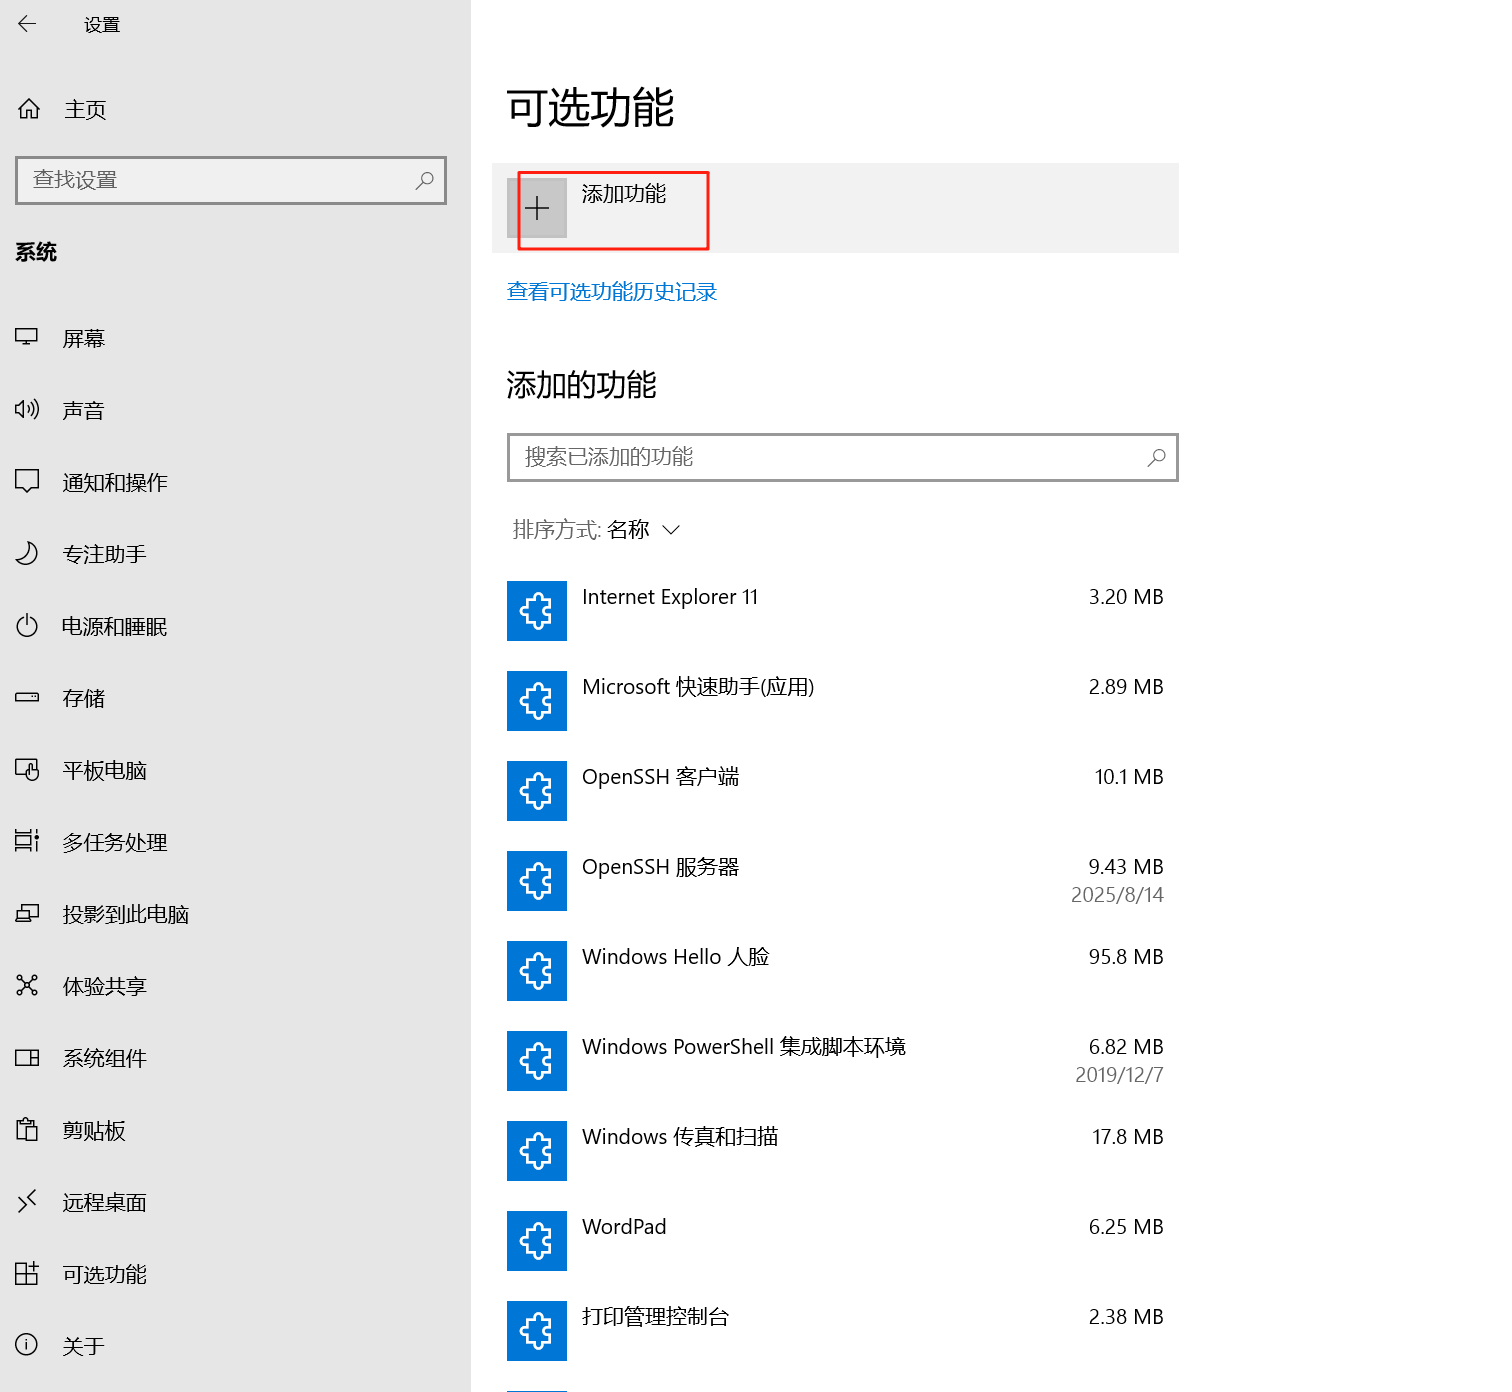Open 电源和睡眠 power icon

tap(27, 626)
